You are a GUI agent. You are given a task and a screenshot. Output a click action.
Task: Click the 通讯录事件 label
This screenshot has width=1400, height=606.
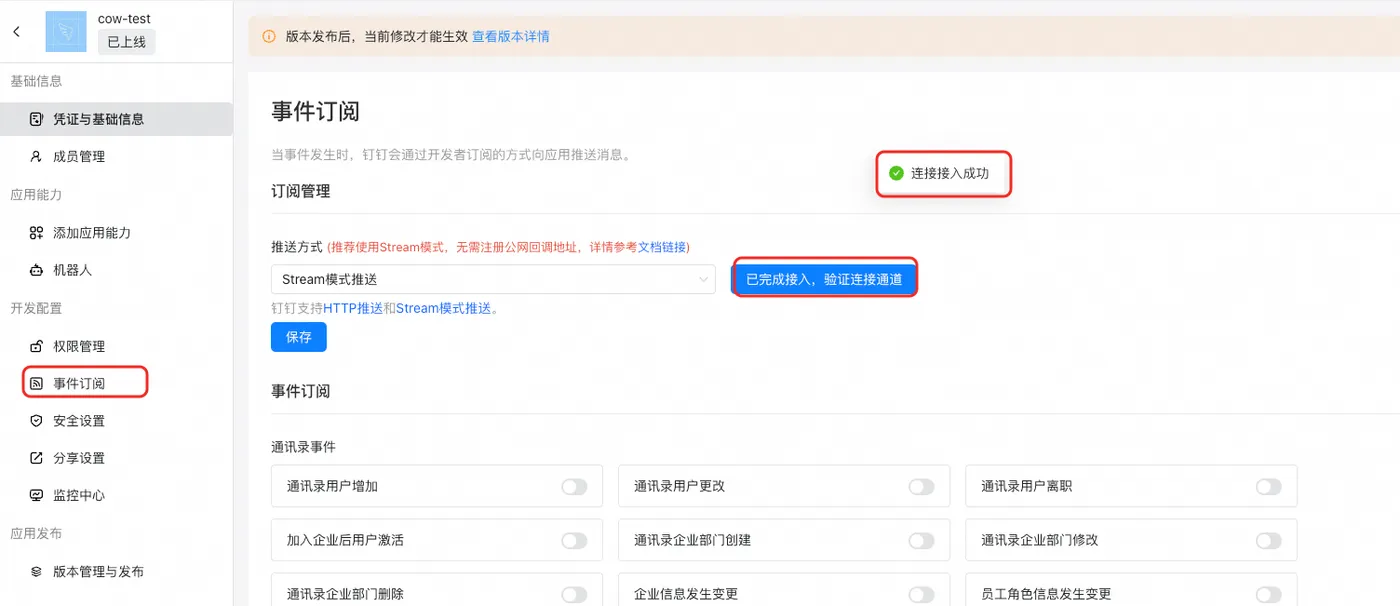(x=303, y=446)
